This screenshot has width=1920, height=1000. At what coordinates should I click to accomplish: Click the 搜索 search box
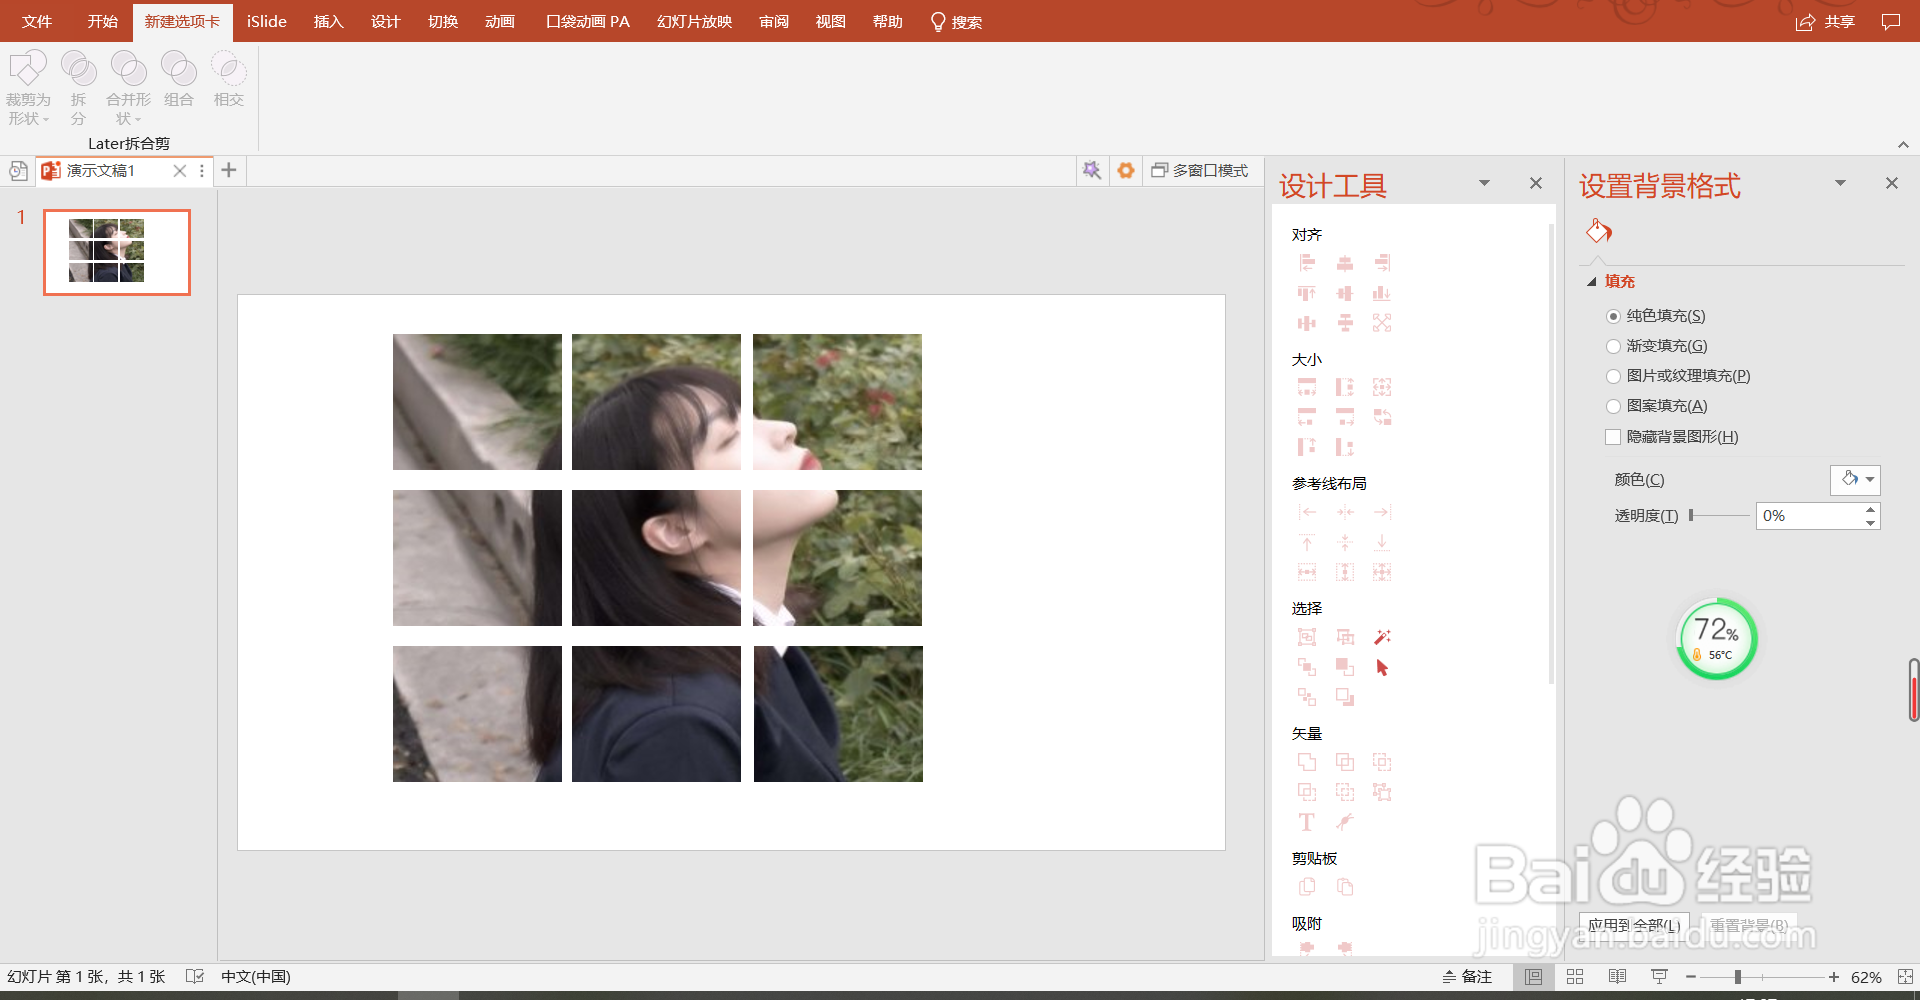956,22
